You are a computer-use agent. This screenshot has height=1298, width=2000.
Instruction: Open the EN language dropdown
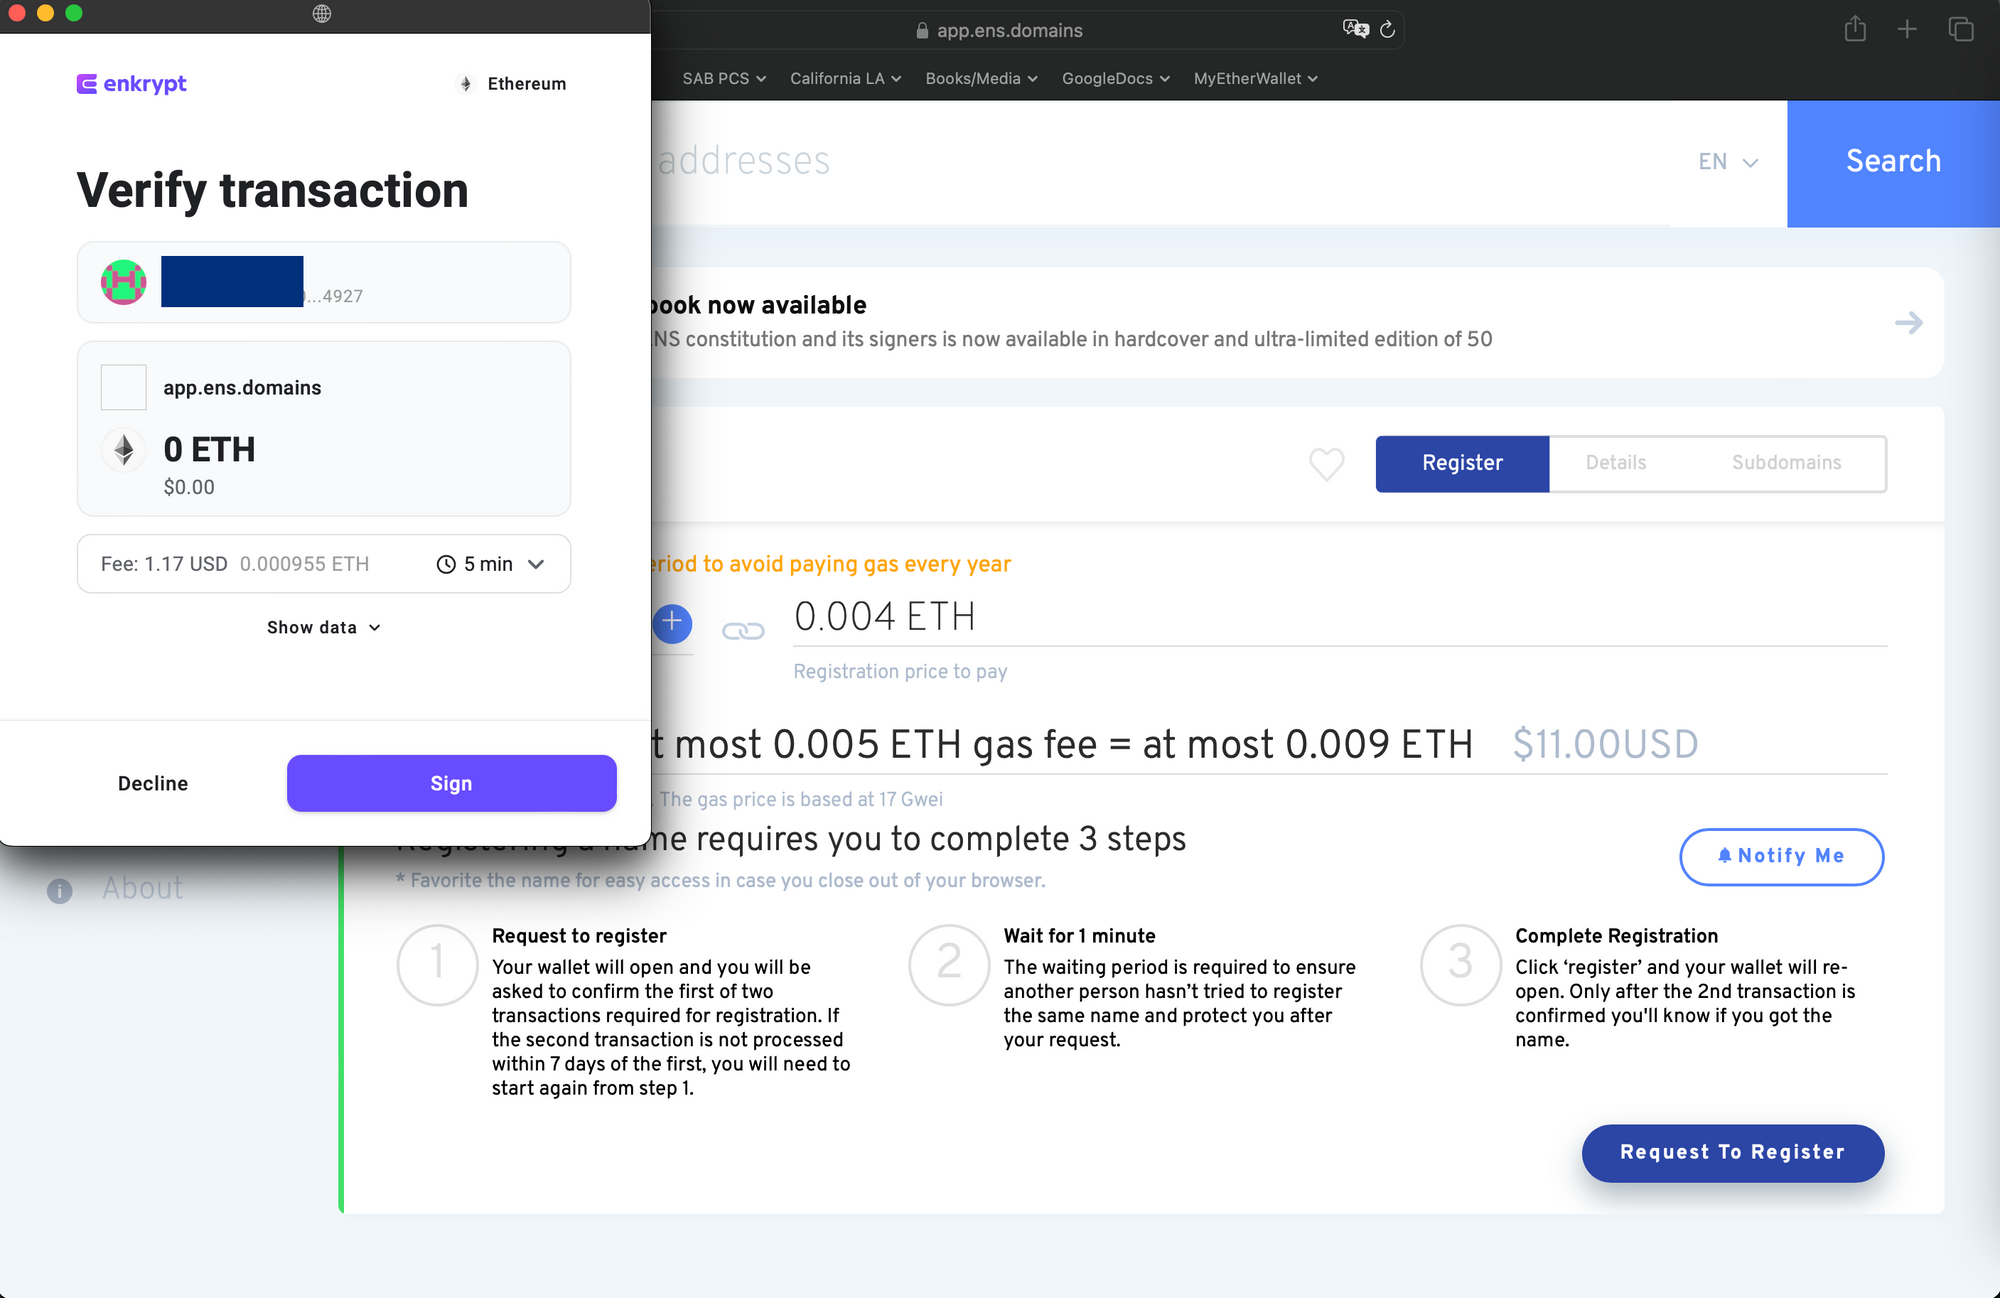(1727, 162)
